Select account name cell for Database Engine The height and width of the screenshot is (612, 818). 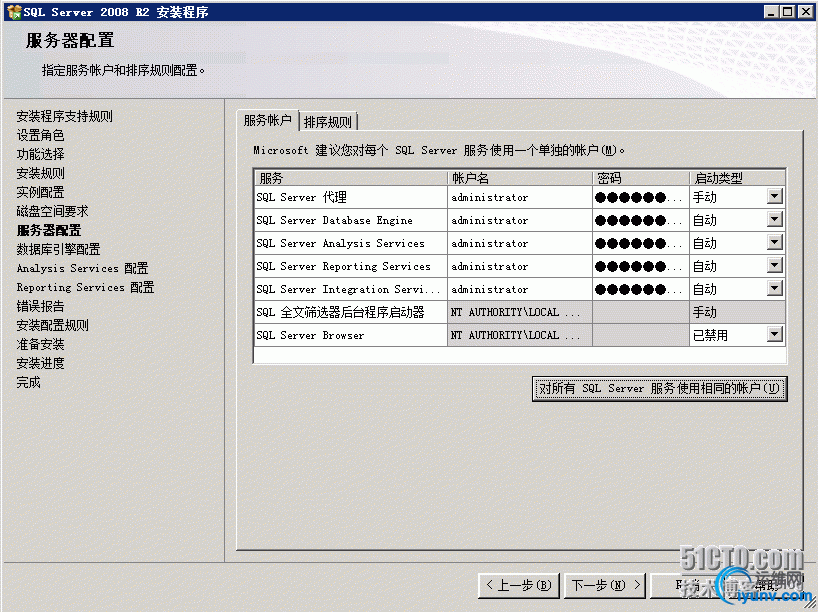coord(520,220)
